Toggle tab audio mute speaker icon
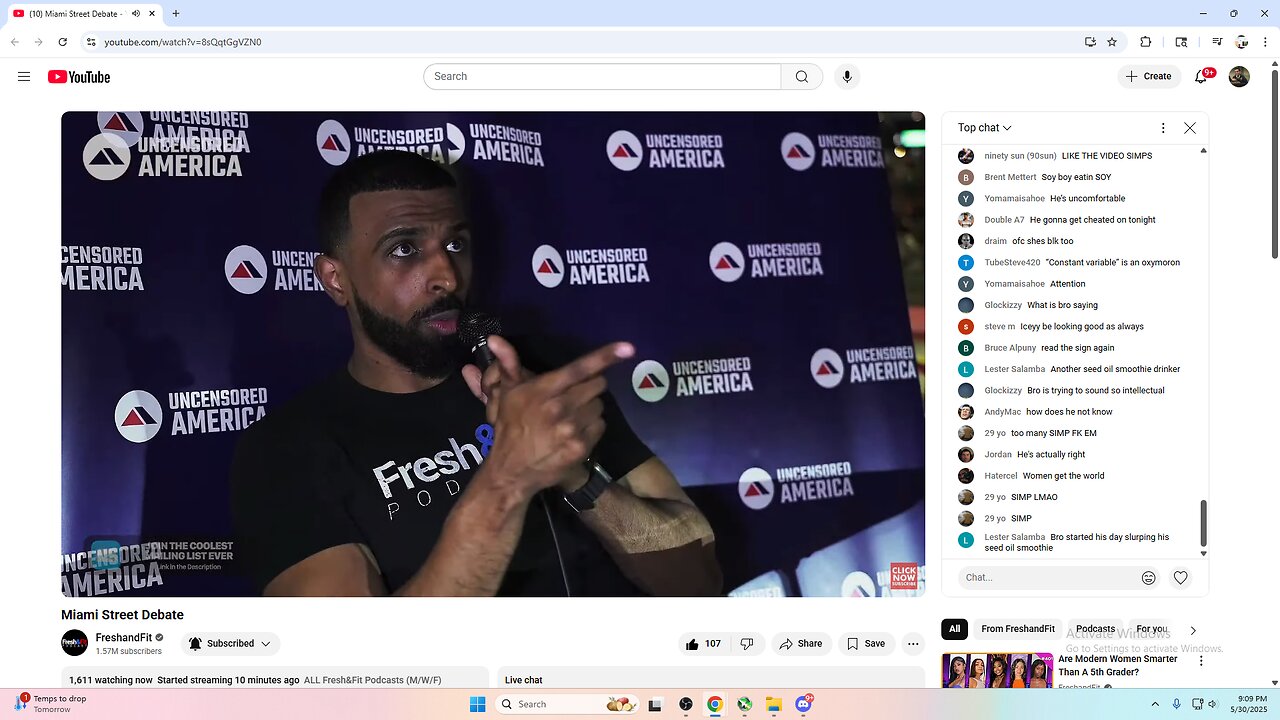1280x720 pixels. 135,14
